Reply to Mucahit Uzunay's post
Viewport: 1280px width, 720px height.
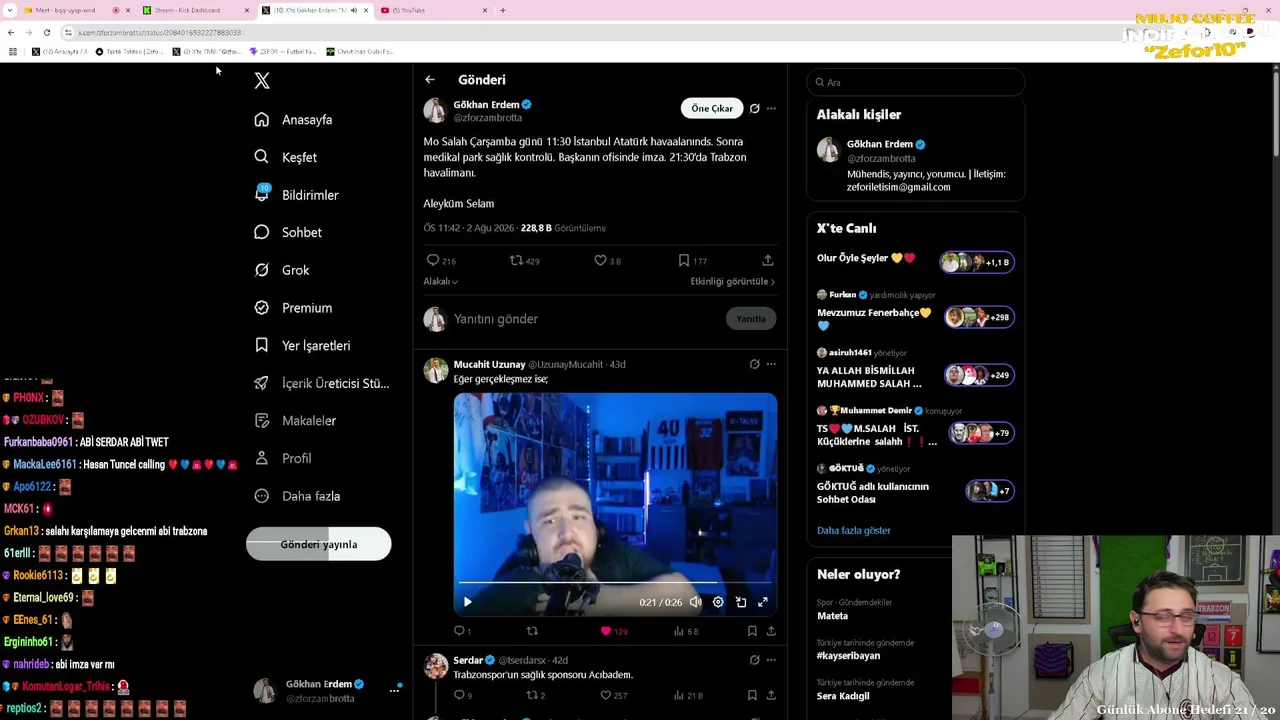tap(460, 631)
